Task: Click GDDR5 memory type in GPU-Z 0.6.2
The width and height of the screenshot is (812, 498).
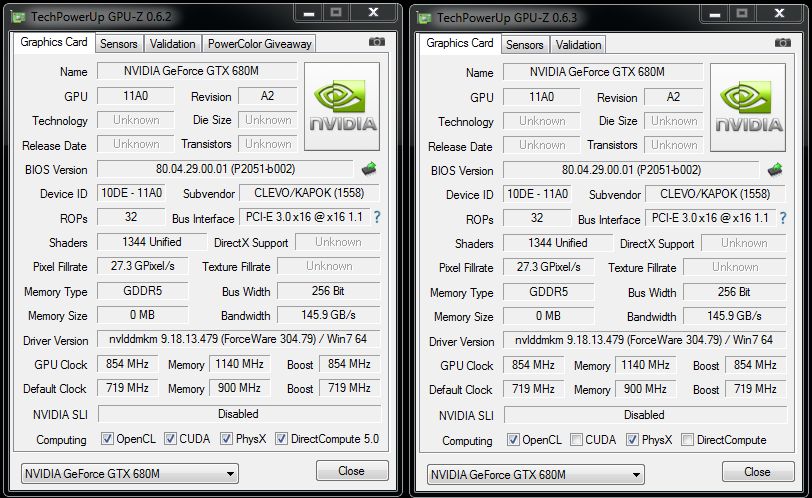Action: coord(142,291)
